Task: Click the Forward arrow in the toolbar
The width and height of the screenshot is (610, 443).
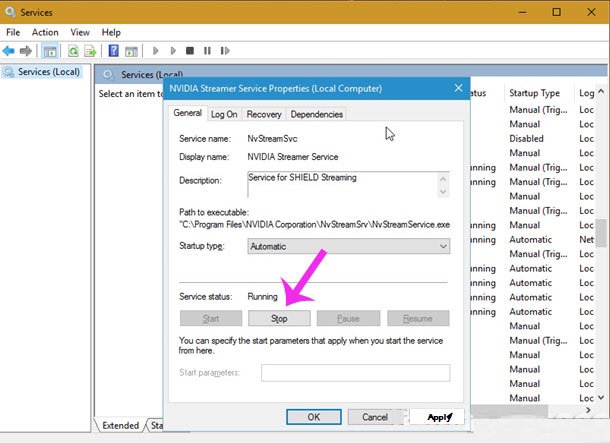Action: [x=28, y=50]
